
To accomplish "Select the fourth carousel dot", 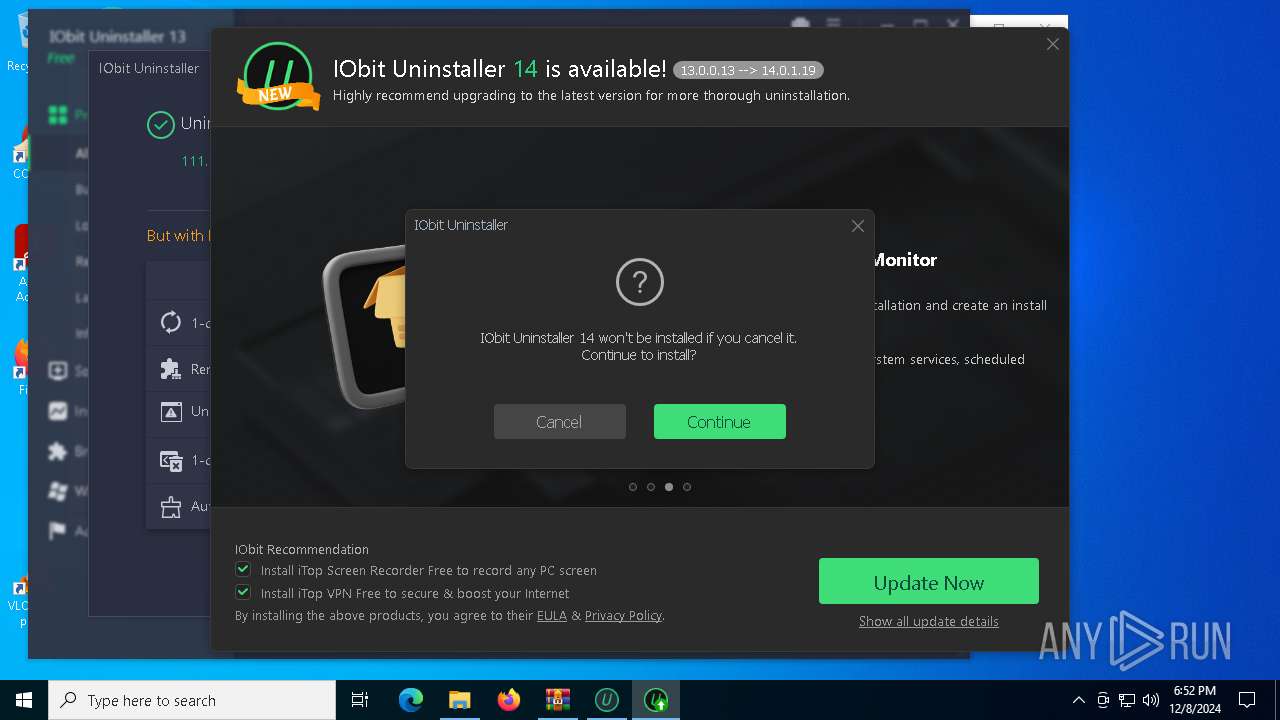I will click(x=687, y=487).
